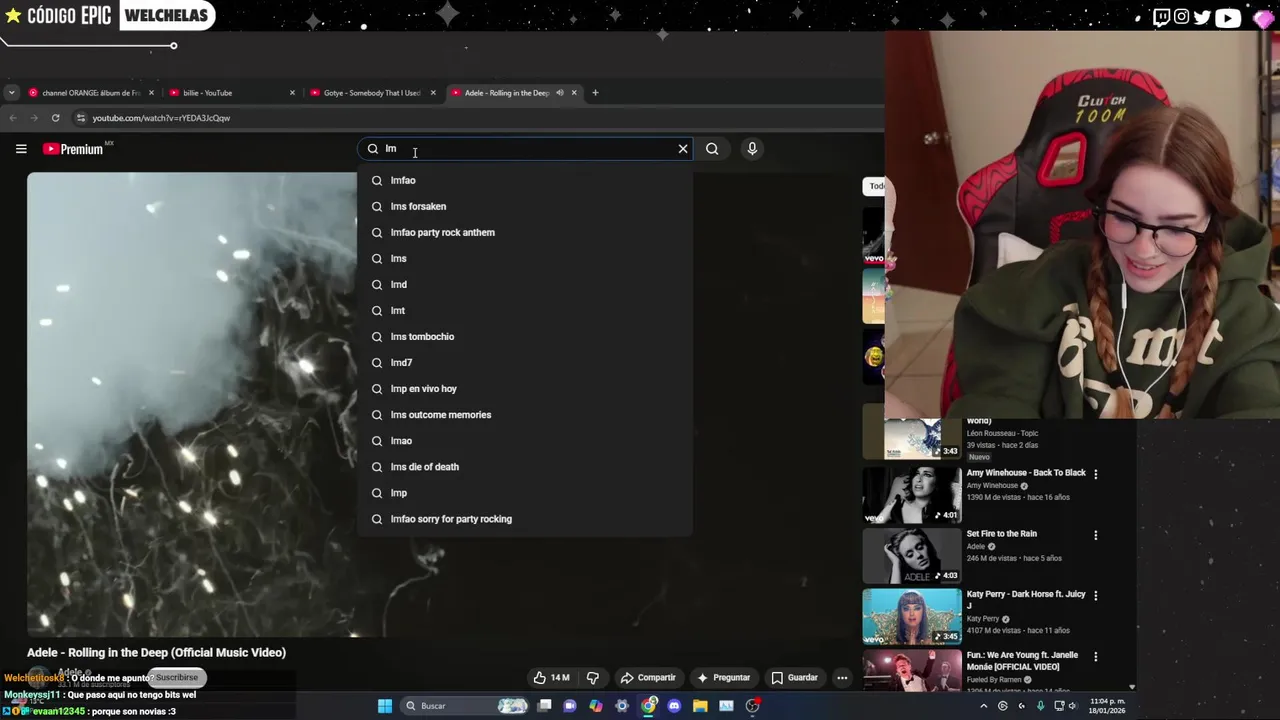Clear the search box text
Screen dimensions: 1280x720
coord(683,149)
